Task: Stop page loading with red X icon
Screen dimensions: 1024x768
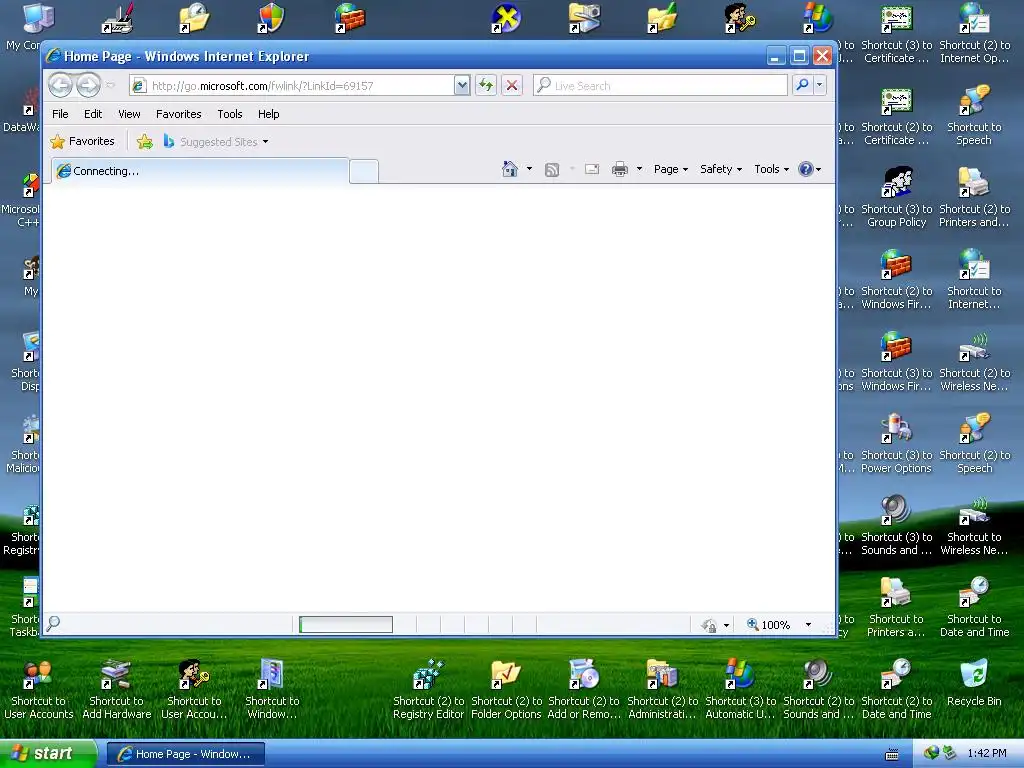Action: tap(512, 85)
